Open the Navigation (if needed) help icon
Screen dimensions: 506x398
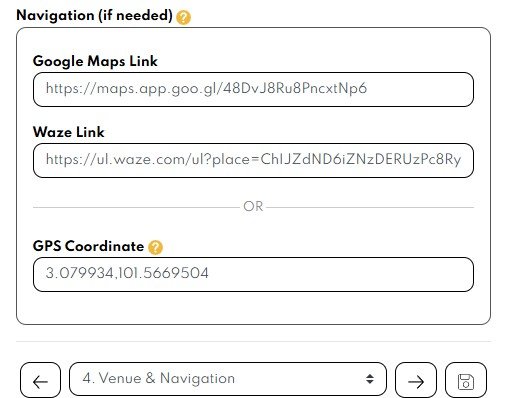(x=183, y=17)
